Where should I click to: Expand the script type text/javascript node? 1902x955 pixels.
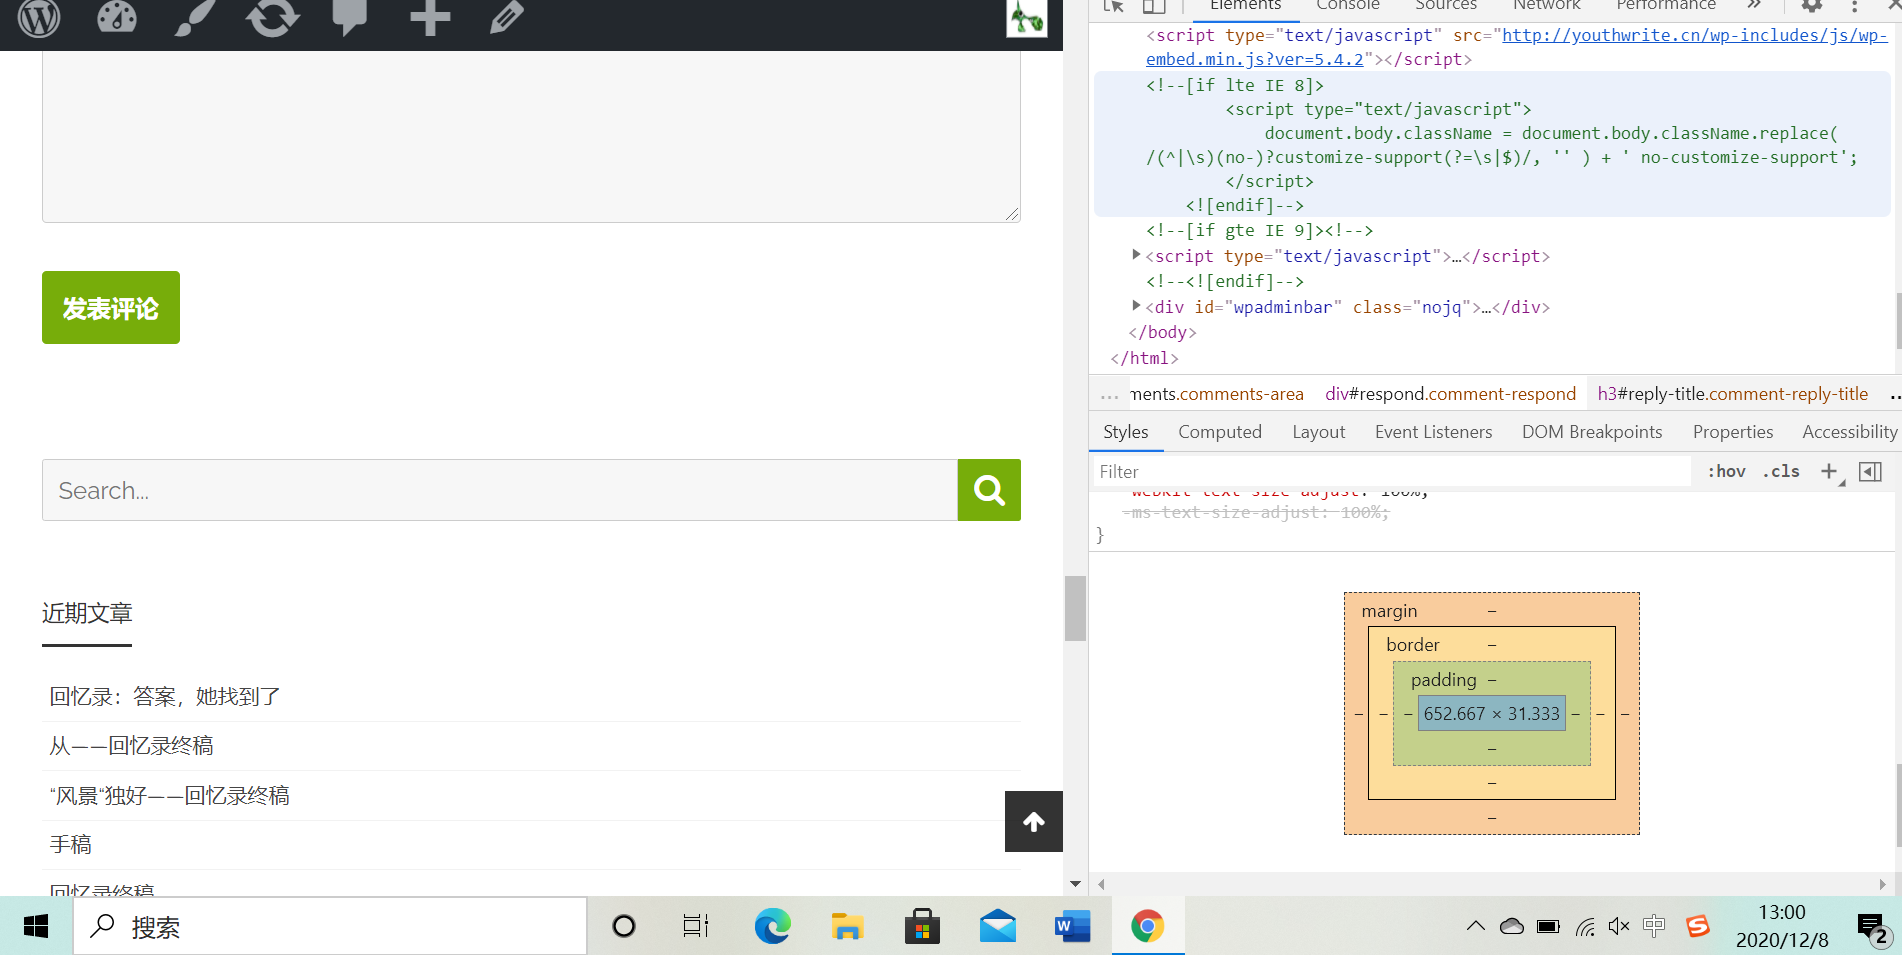pyautogui.click(x=1136, y=255)
